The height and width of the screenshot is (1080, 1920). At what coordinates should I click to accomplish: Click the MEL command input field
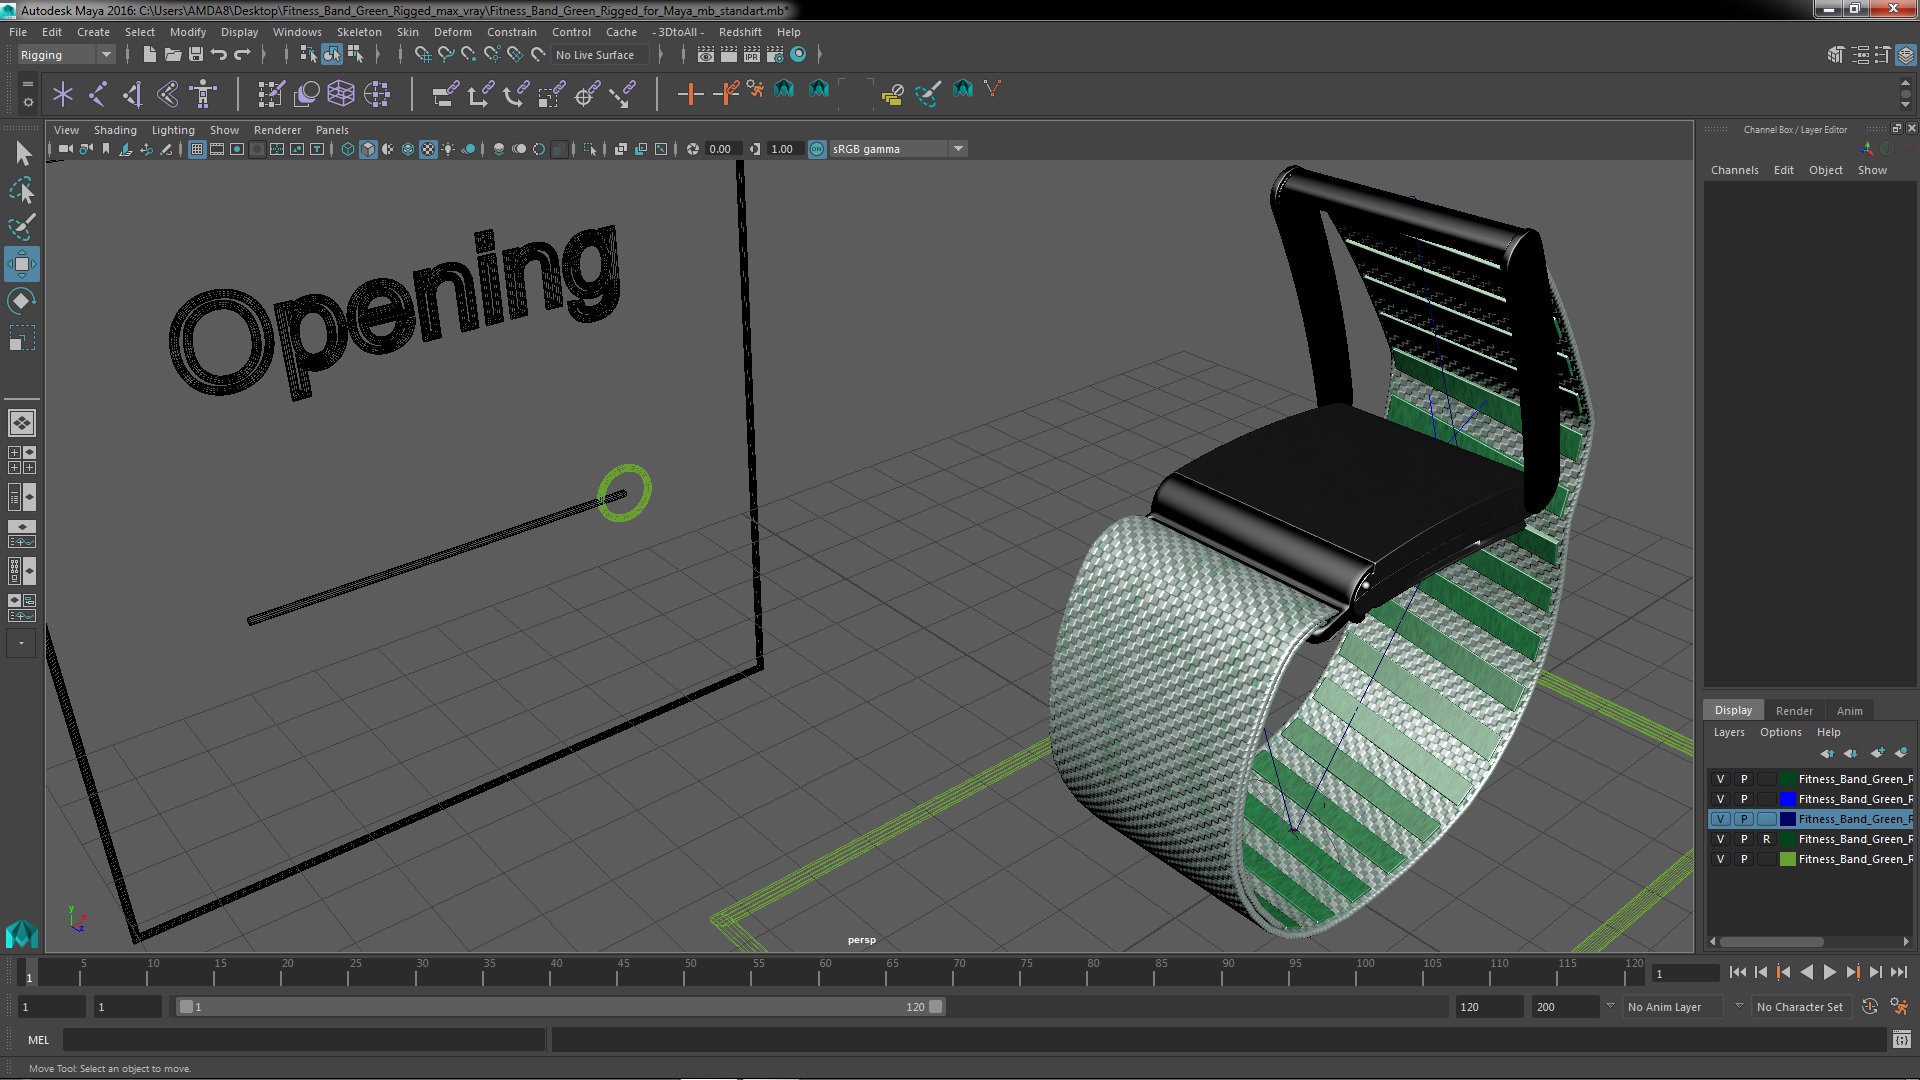click(x=304, y=1040)
